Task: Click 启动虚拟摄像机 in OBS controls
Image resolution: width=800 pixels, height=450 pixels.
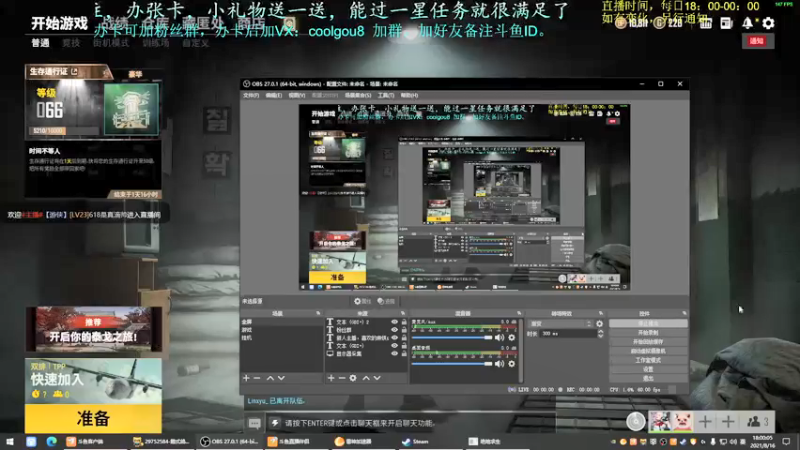Action: click(x=648, y=351)
